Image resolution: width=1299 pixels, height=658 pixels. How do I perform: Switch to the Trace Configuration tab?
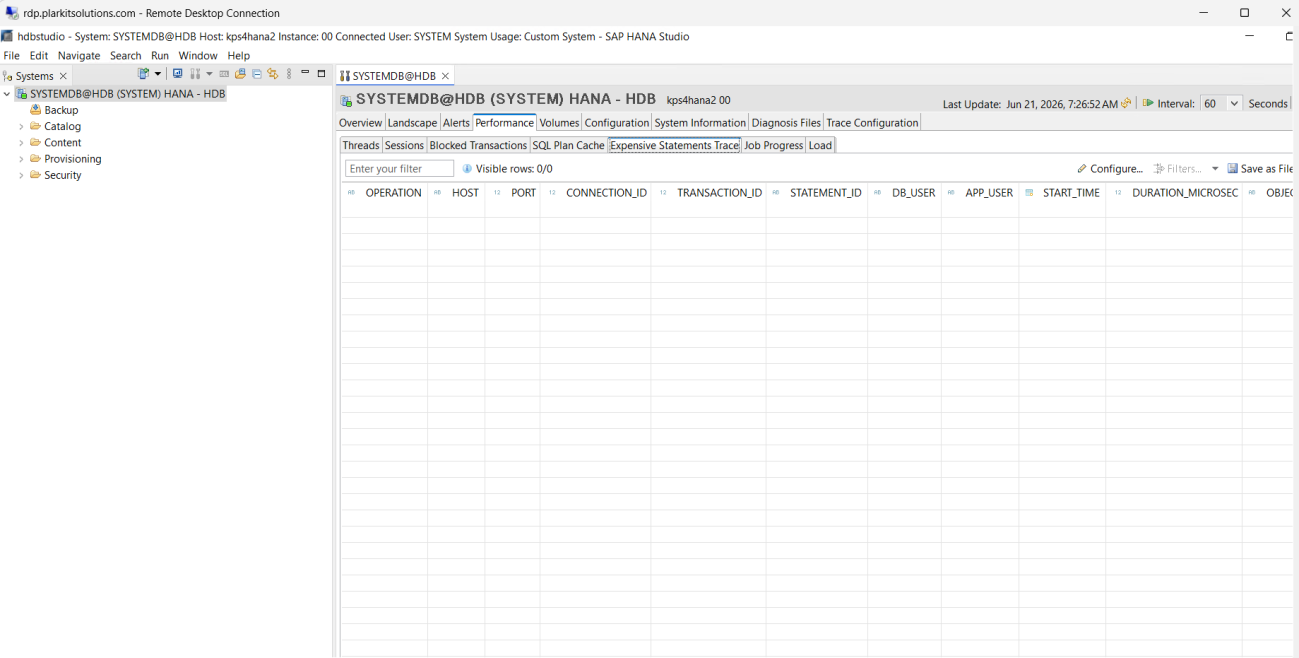pyautogui.click(x=872, y=123)
